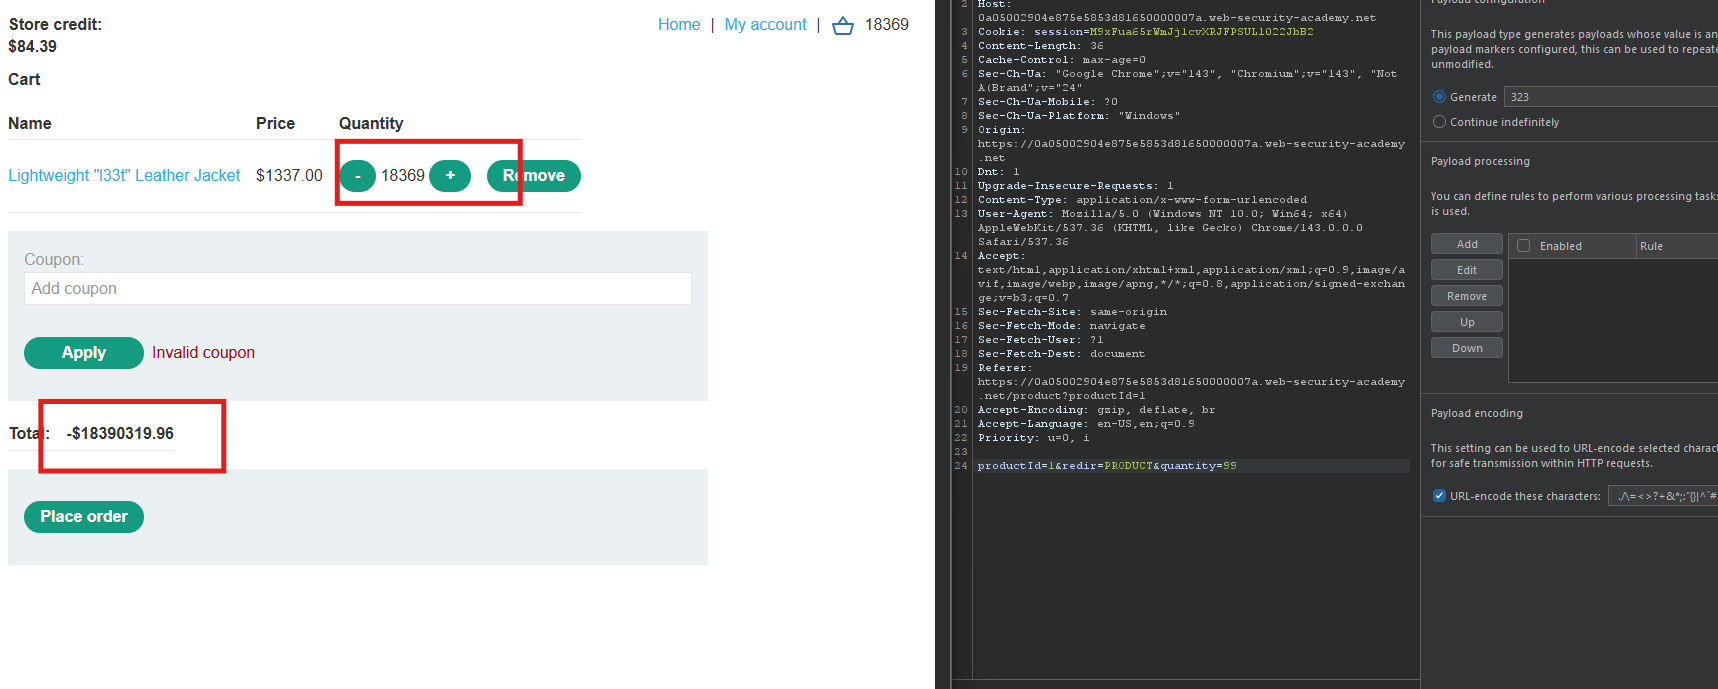Click the Upgrade-Insecure-Requests header line
This screenshot has width=1718, height=689.
(x=1076, y=186)
